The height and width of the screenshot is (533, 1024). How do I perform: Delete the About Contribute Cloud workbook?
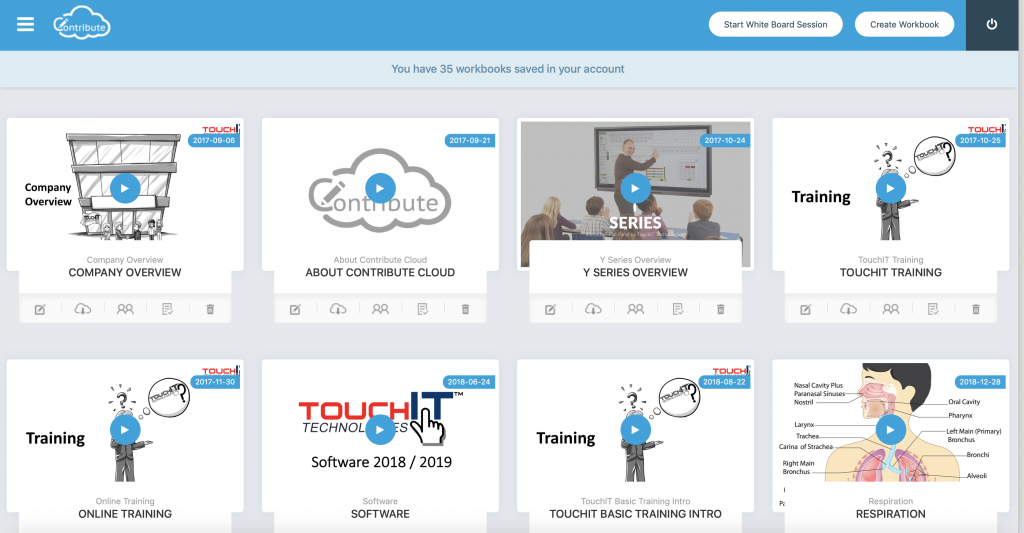[466, 309]
